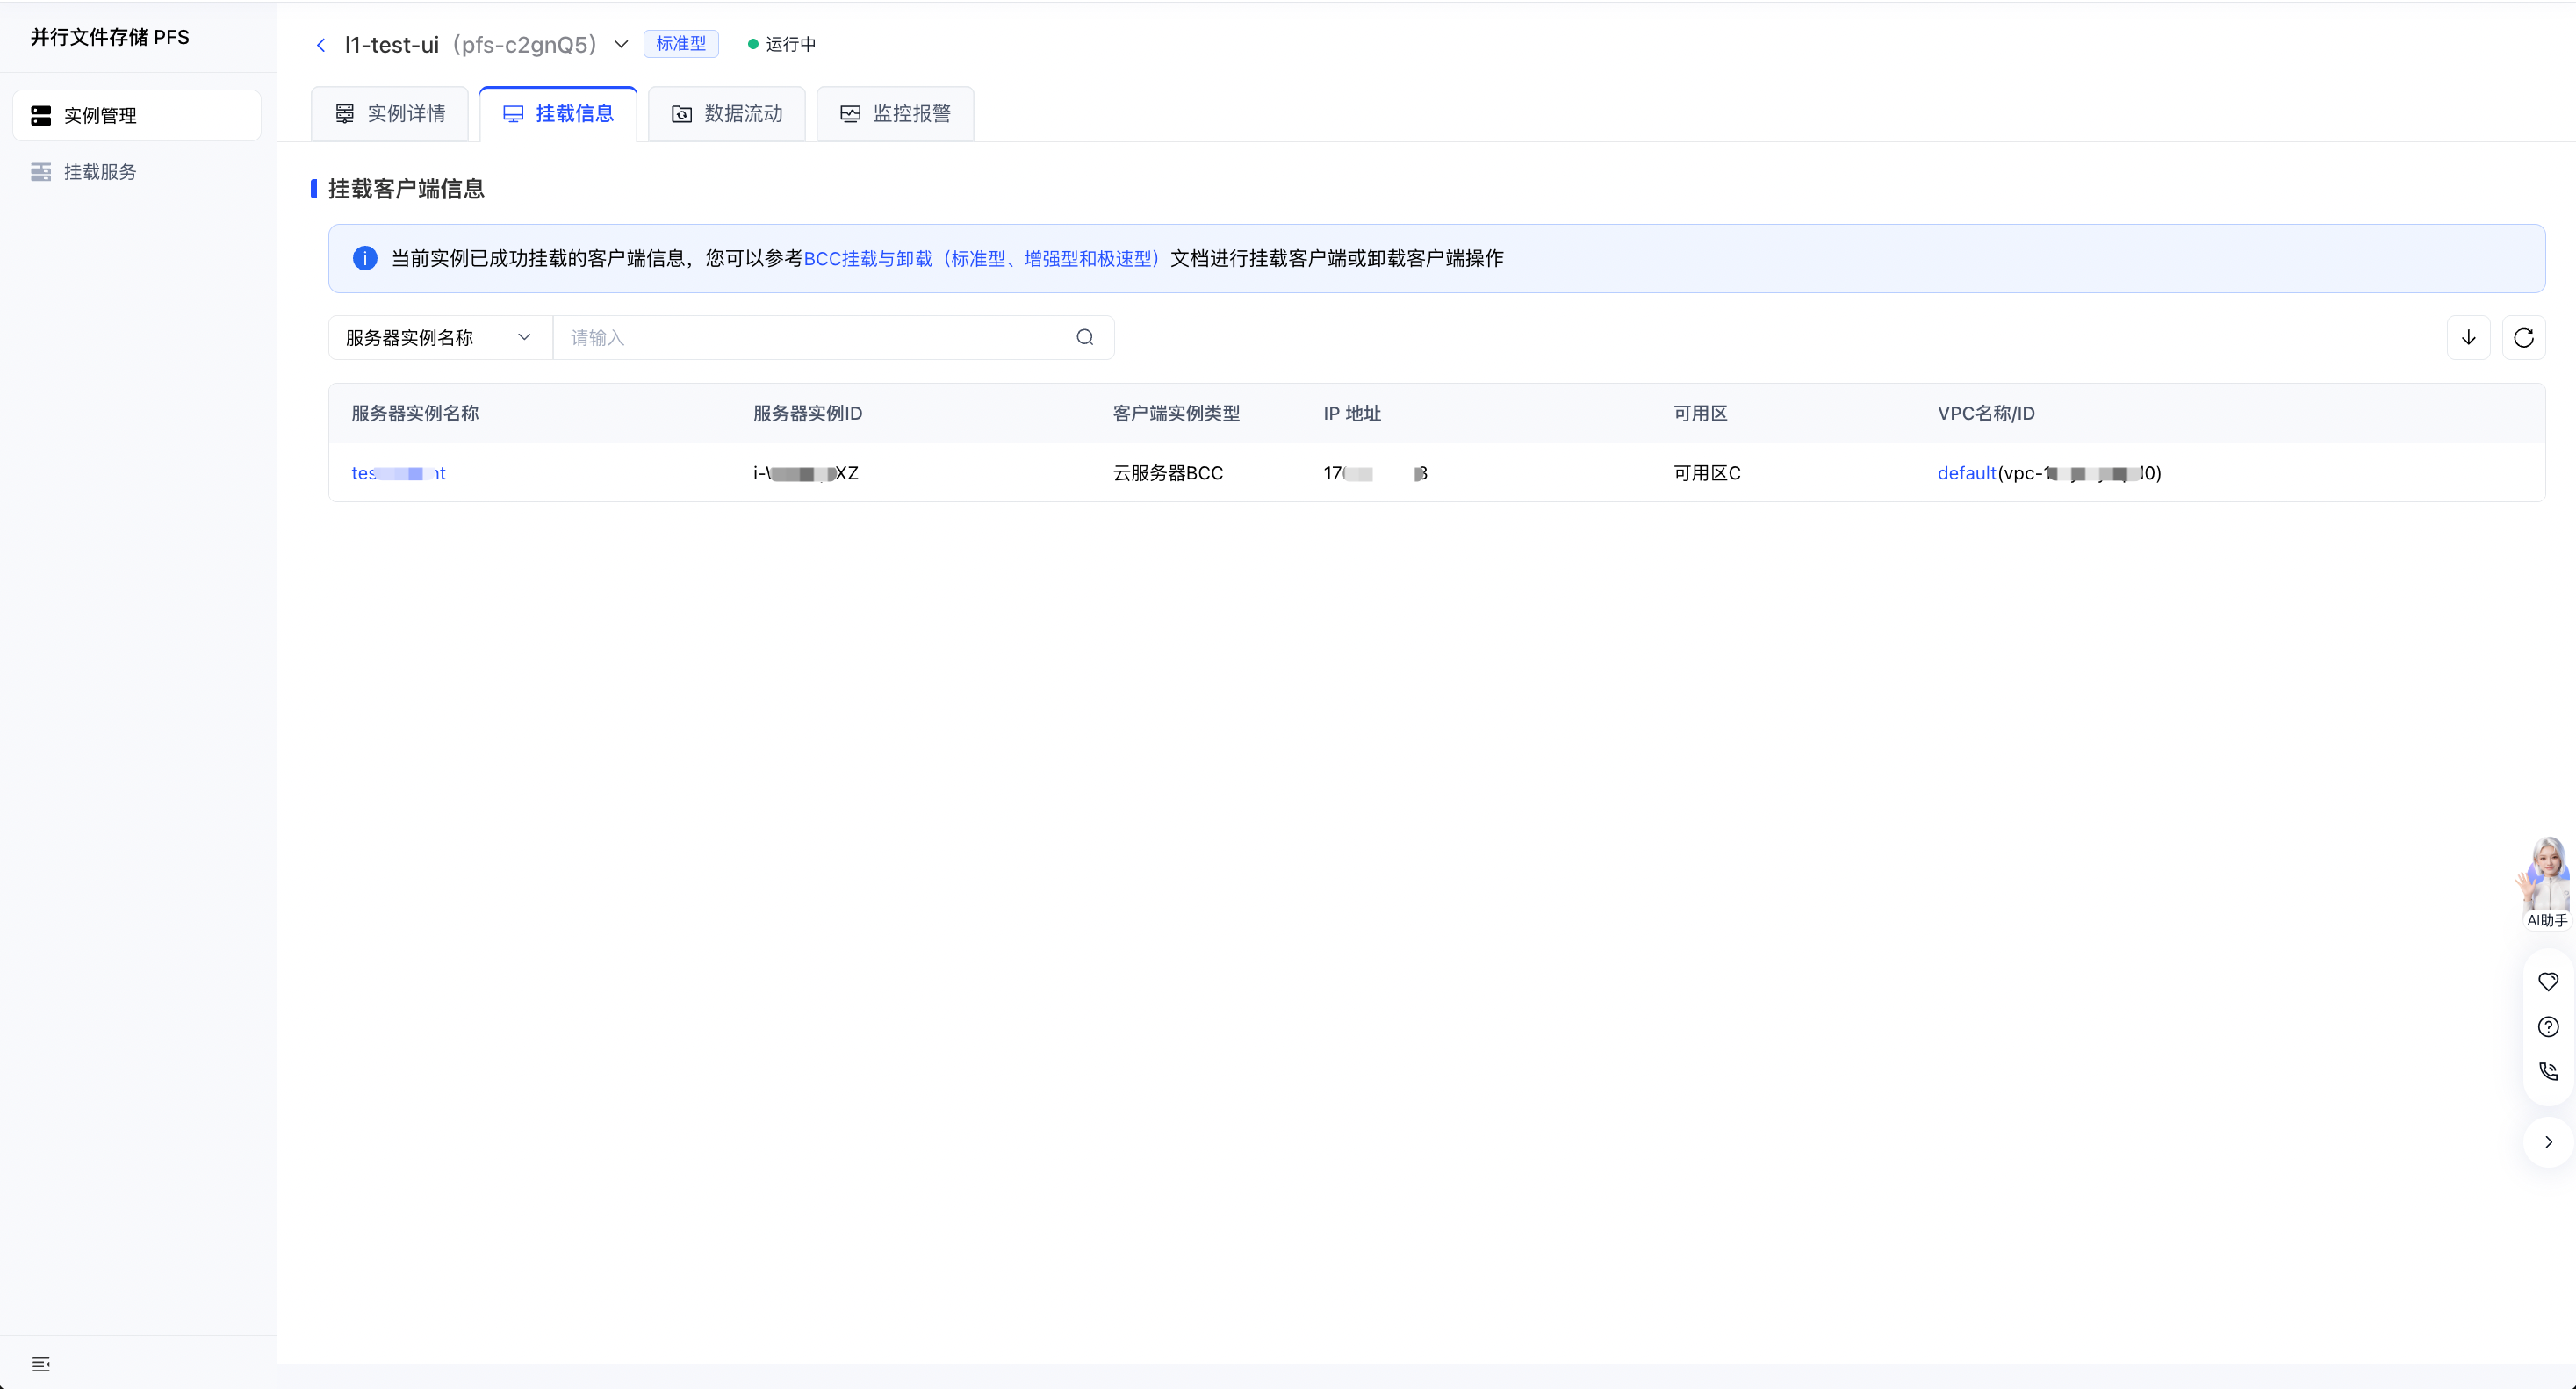Open 挂载服务 in the sidebar

pos(137,172)
